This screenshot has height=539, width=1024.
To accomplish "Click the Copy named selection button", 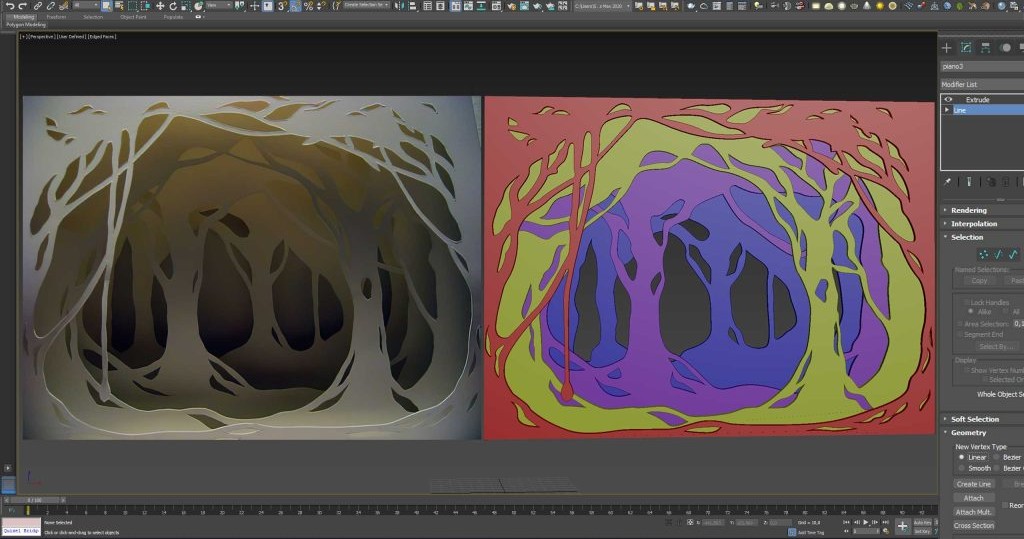I will (x=979, y=280).
